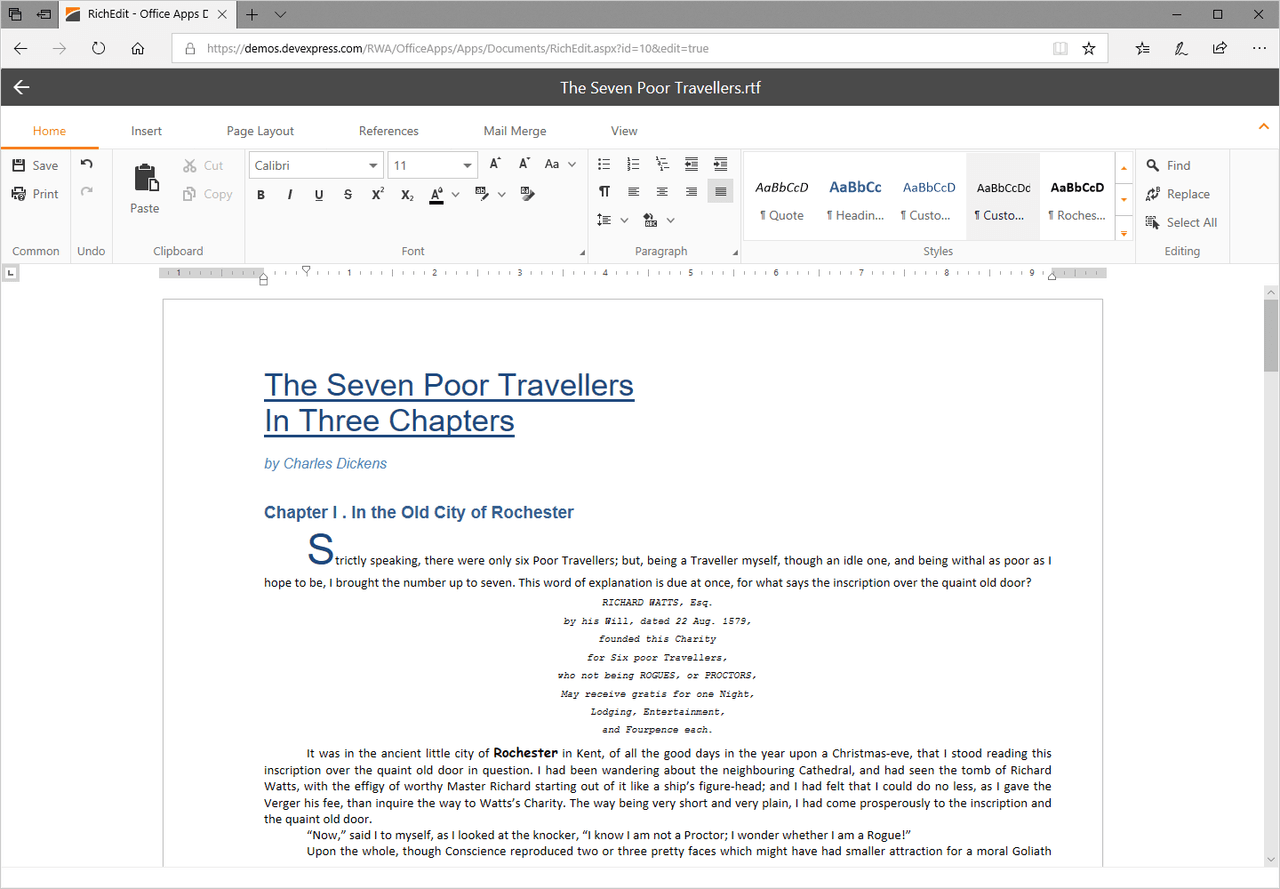1280x889 pixels.
Task: Align paragraph text left
Action: point(633,191)
